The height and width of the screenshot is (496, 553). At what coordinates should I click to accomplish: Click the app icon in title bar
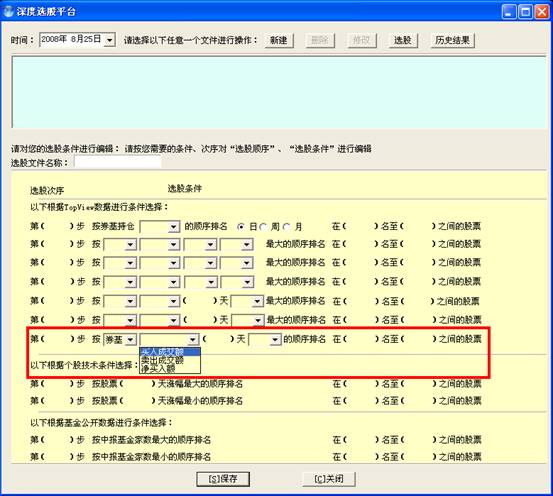pyautogui.click(x=8, y=11)
